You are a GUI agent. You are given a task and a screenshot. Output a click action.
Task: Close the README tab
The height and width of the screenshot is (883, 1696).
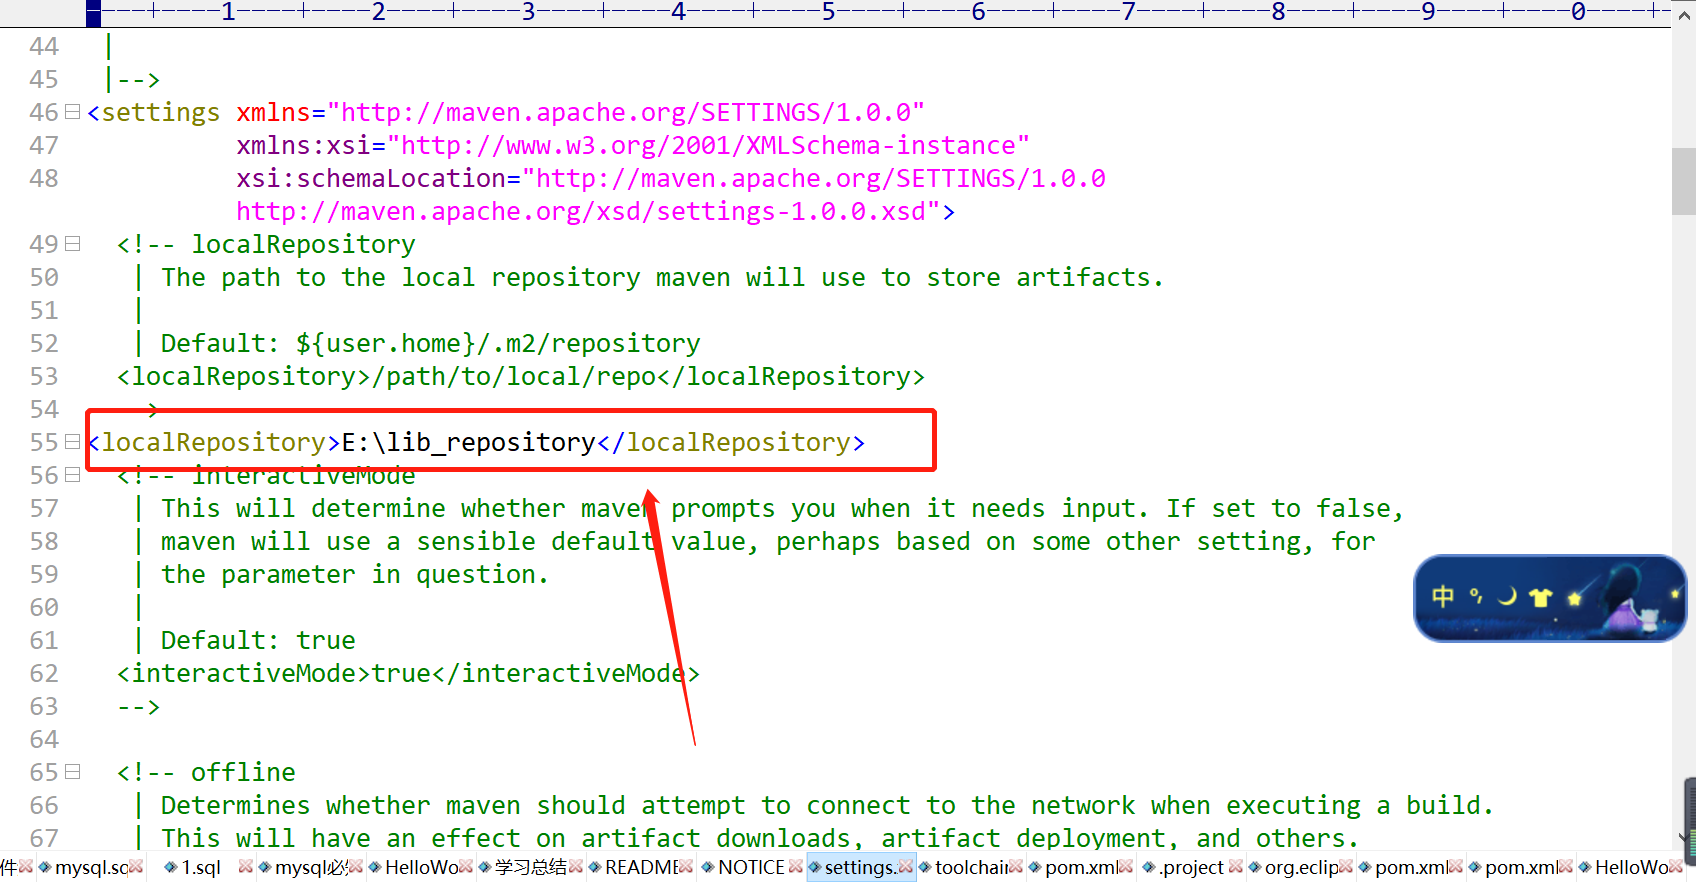(x=686, y=867)
